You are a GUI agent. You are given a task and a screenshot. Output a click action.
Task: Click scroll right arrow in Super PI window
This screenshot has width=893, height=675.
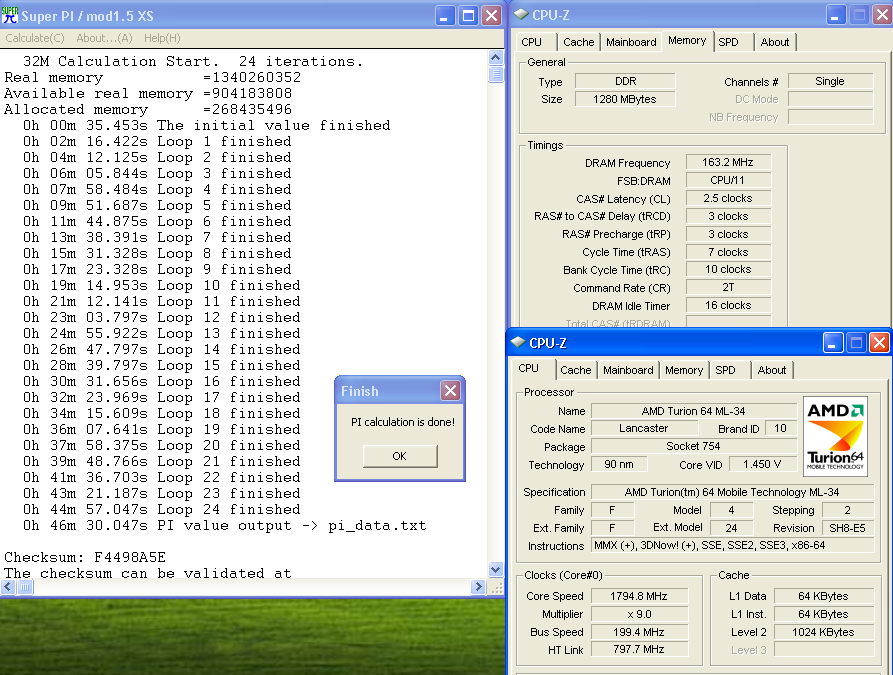[x=478, y=587]
